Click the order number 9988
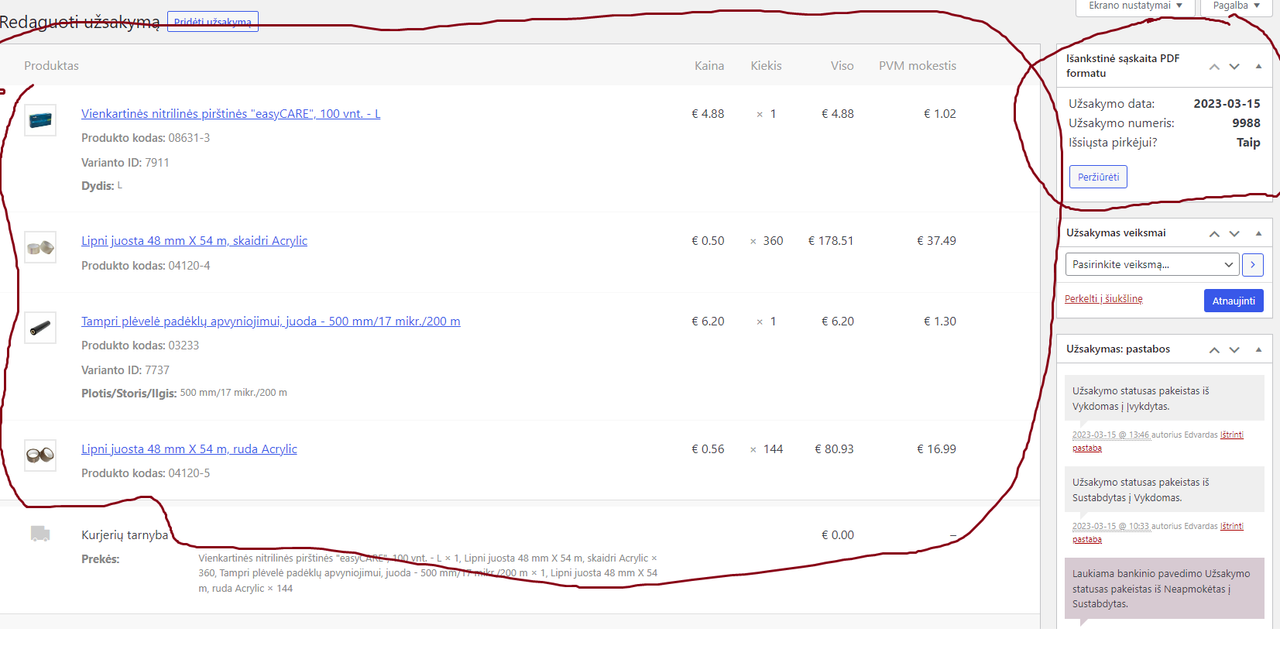Image resolution: width=1280 pixels, height=650 pixels. 1246,123
